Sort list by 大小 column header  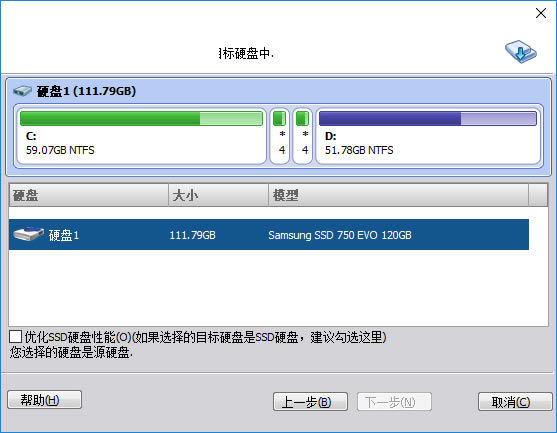pos(218,195)
